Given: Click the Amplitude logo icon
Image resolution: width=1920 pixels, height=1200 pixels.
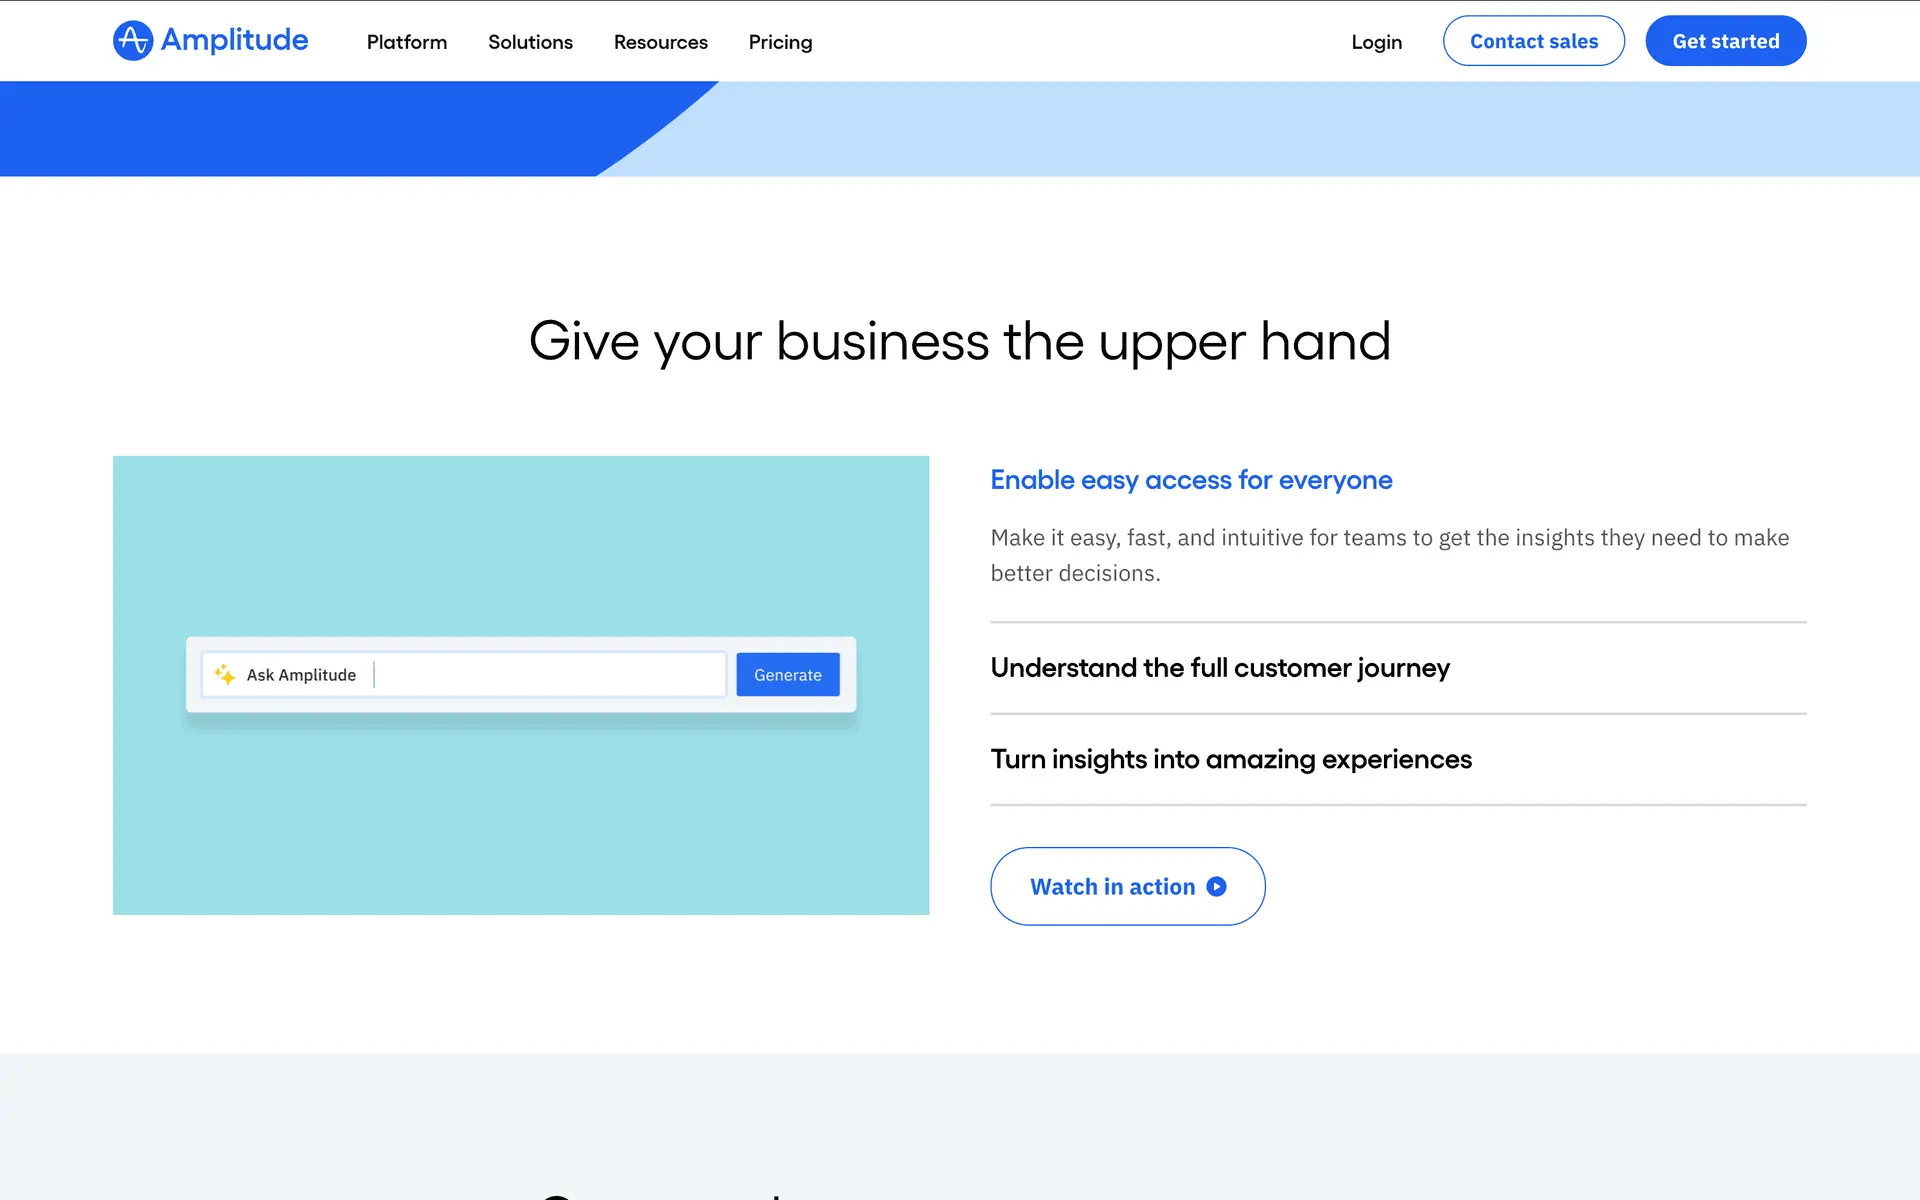Looking at the screenshot, I should [x=132, y=41].
